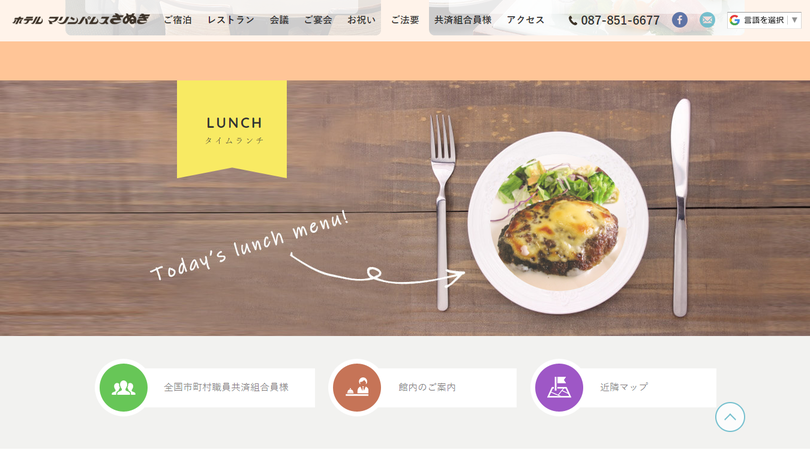This screenshot has height=456, width=810.
Task: Open the ご宿泊 menu item
Action: click(178, 20)
